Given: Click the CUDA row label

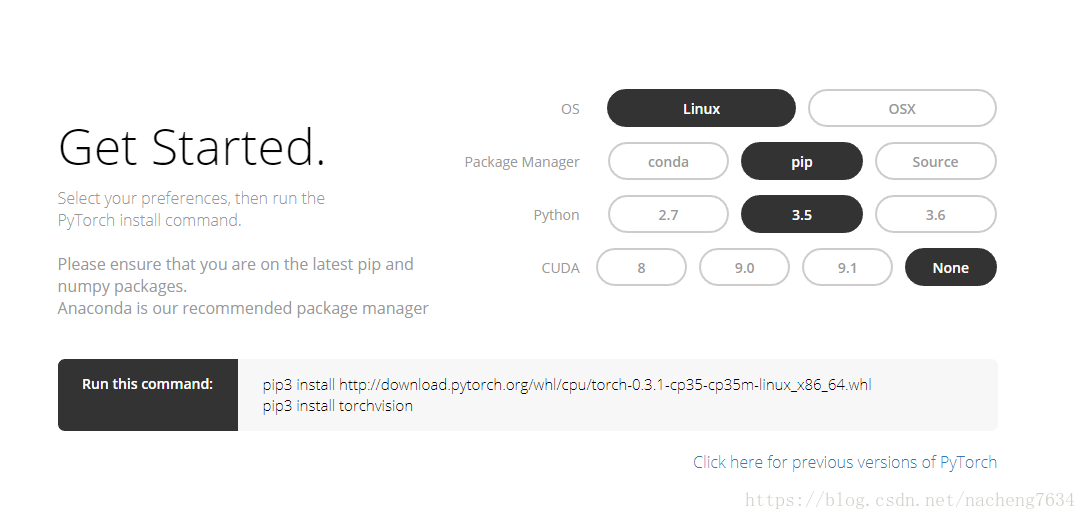Looking at the screenshot, I should pyautogui.click(x=560, y=268).
